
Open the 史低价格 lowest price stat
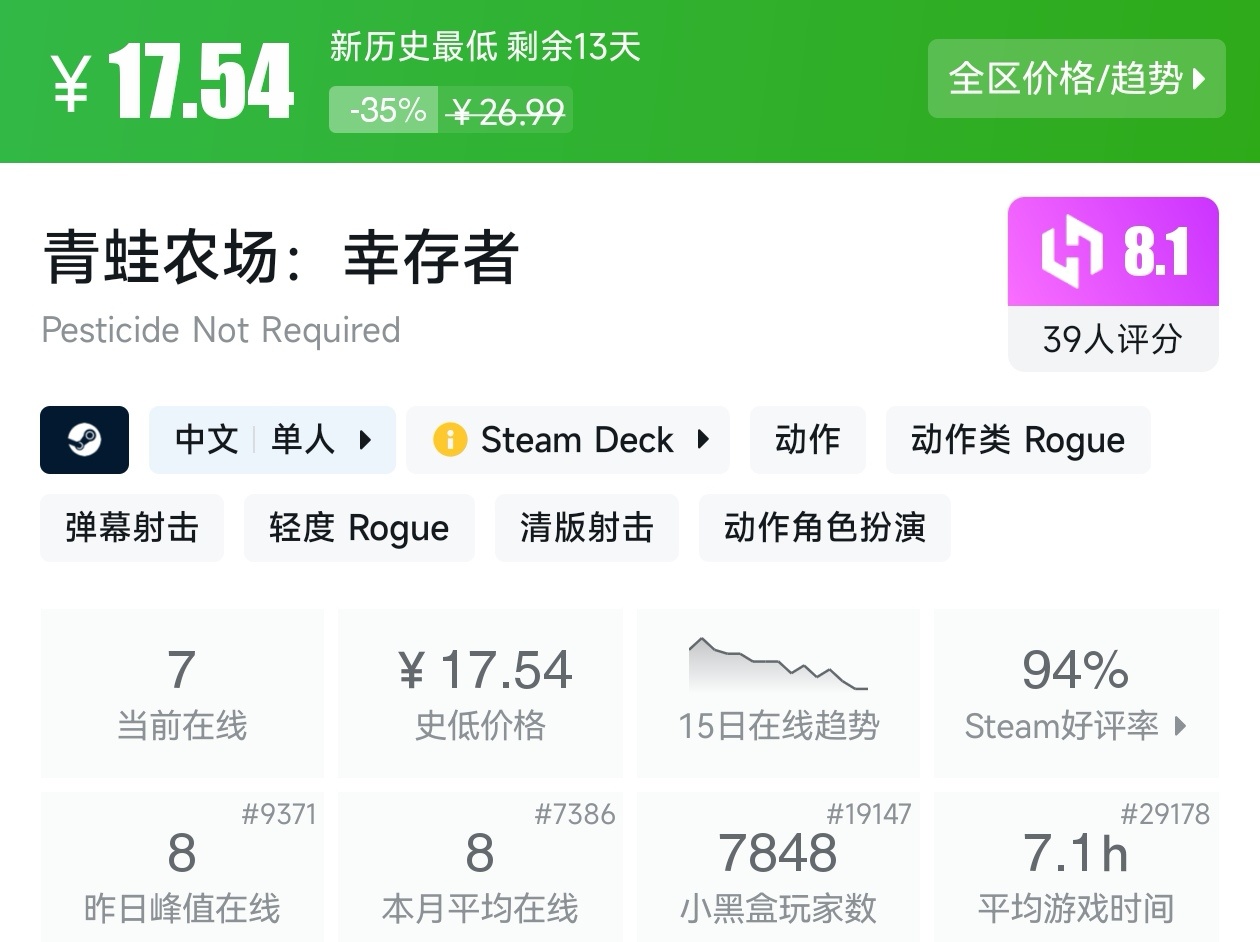[480, 692]
